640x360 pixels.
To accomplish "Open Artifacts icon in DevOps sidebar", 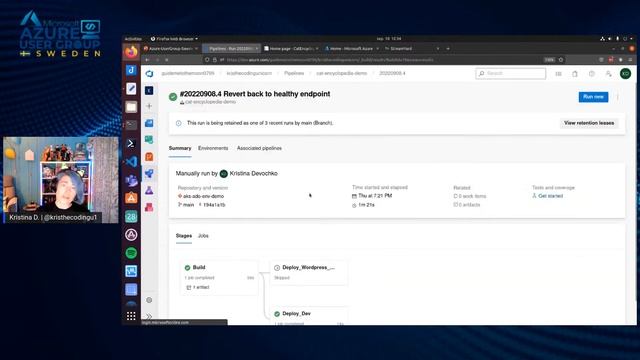I will [x=149, y=207].
